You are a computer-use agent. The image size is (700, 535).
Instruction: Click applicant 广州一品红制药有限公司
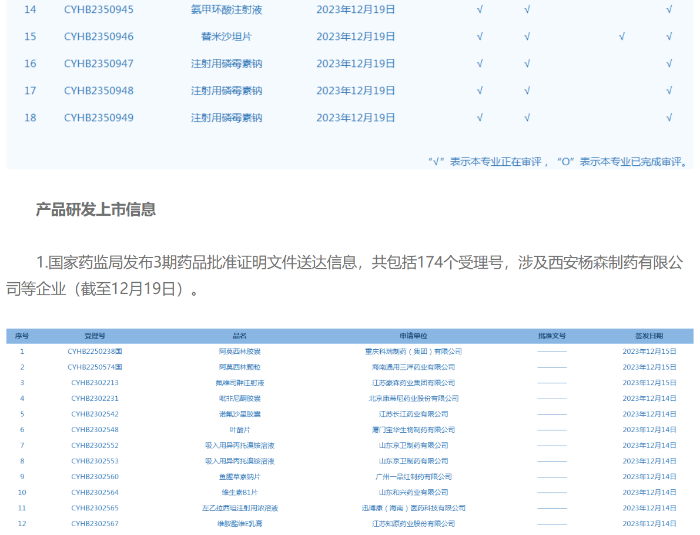tap(413, 477)
